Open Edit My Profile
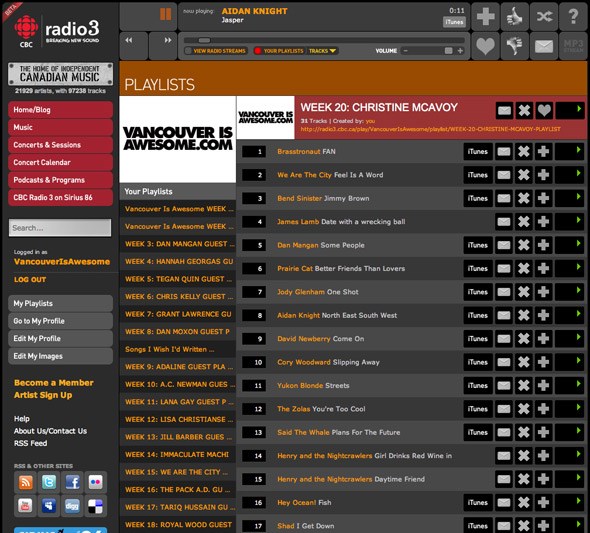Viewport: 590px width, 533px height. 60,339
